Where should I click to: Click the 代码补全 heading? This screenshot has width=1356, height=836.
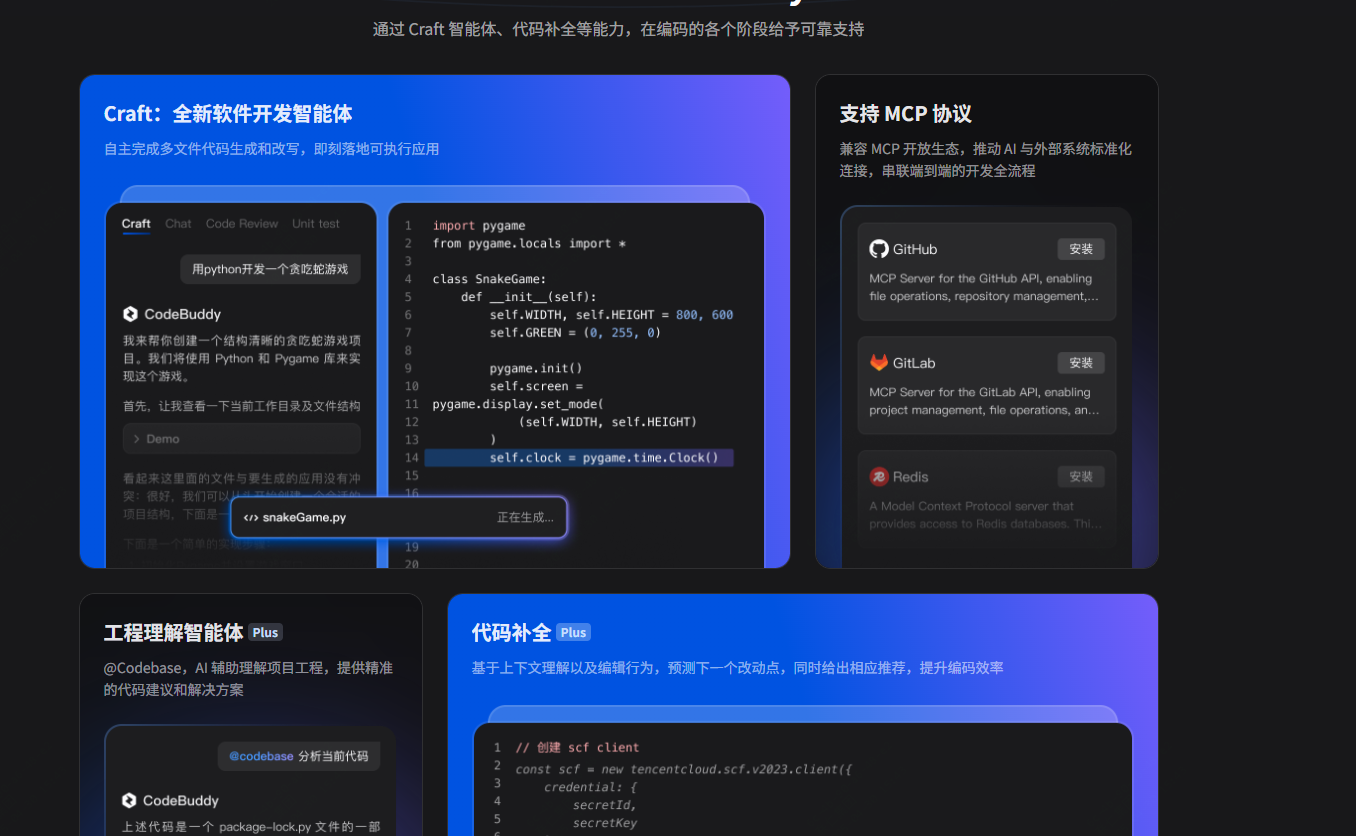511,632
